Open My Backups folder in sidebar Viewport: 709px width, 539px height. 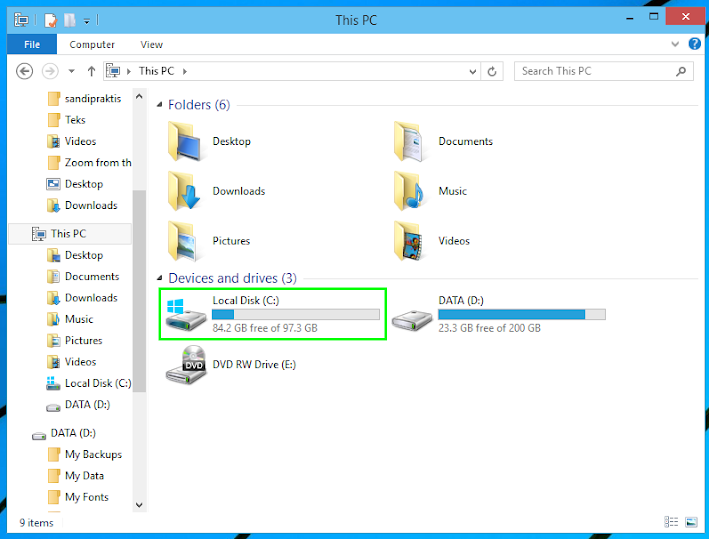(x=85, y=454)
